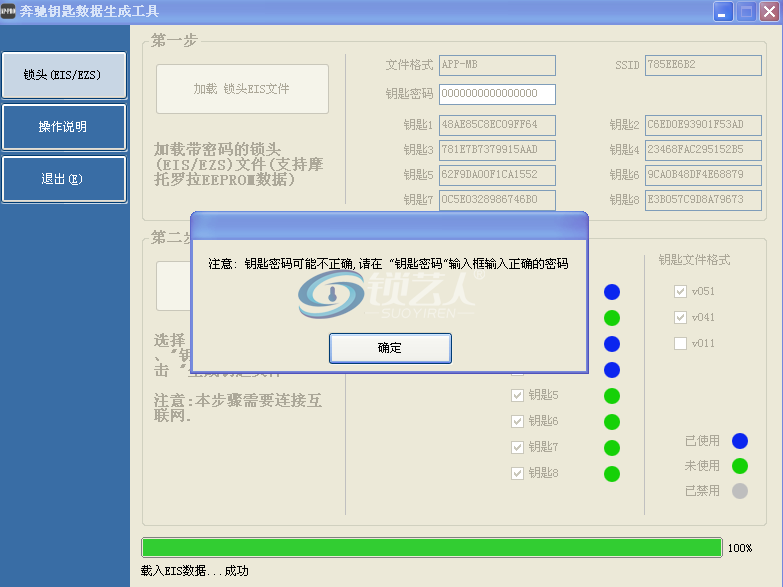The image size is (783, 587).
Task: Click the green 未使用 legend dot
Action: pos(740,466)
